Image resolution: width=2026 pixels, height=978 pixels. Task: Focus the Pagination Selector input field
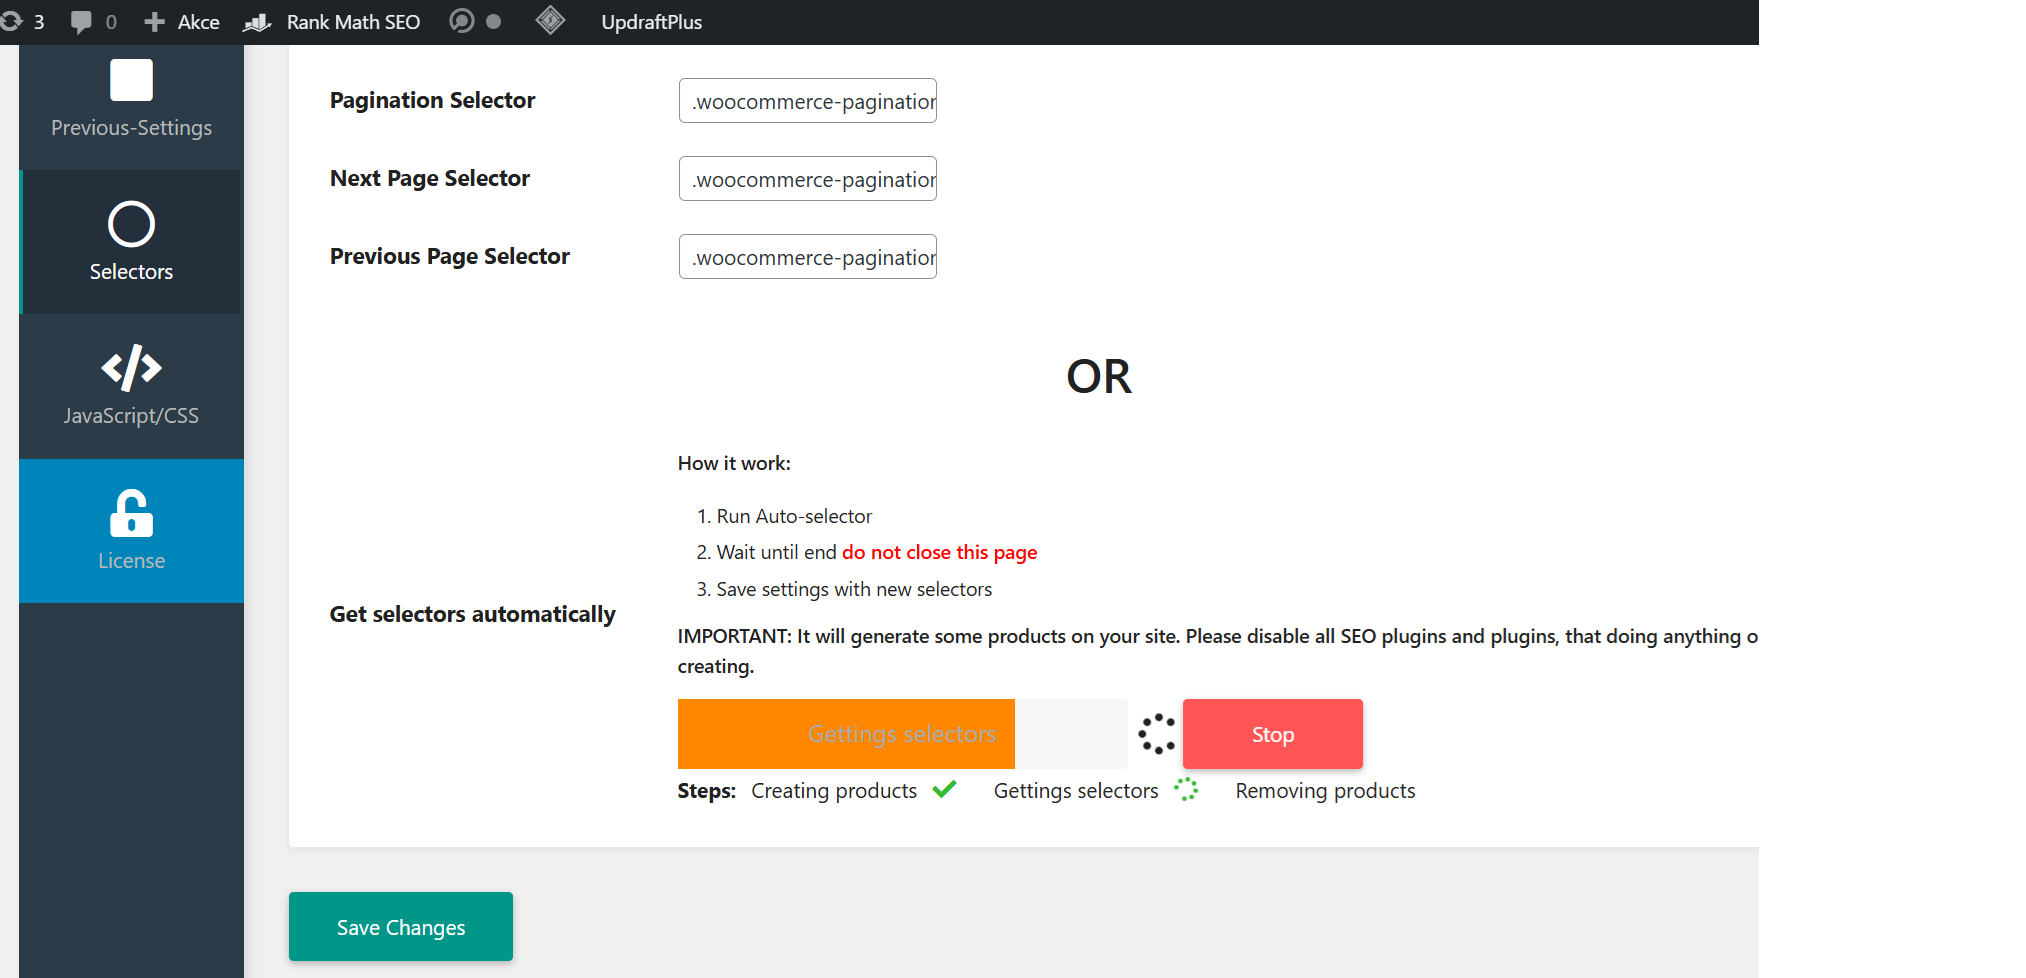807,101
